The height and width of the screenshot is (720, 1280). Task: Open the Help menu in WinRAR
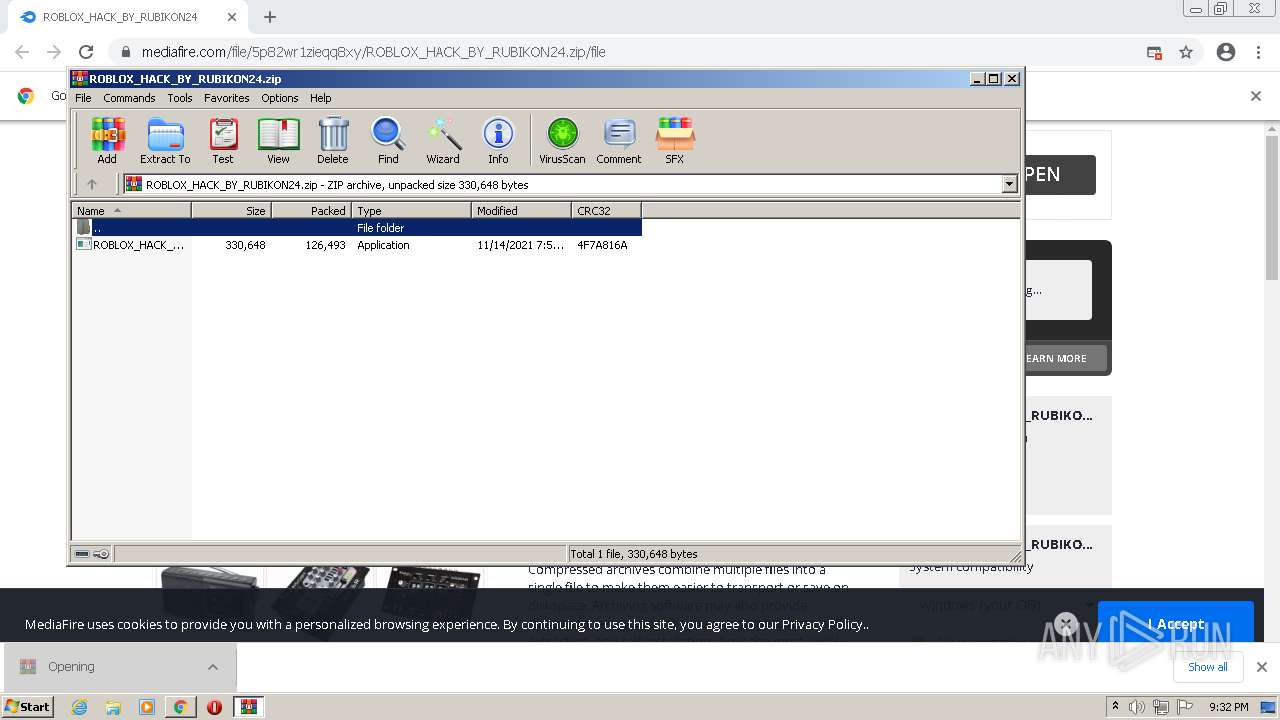pos(320,98)
